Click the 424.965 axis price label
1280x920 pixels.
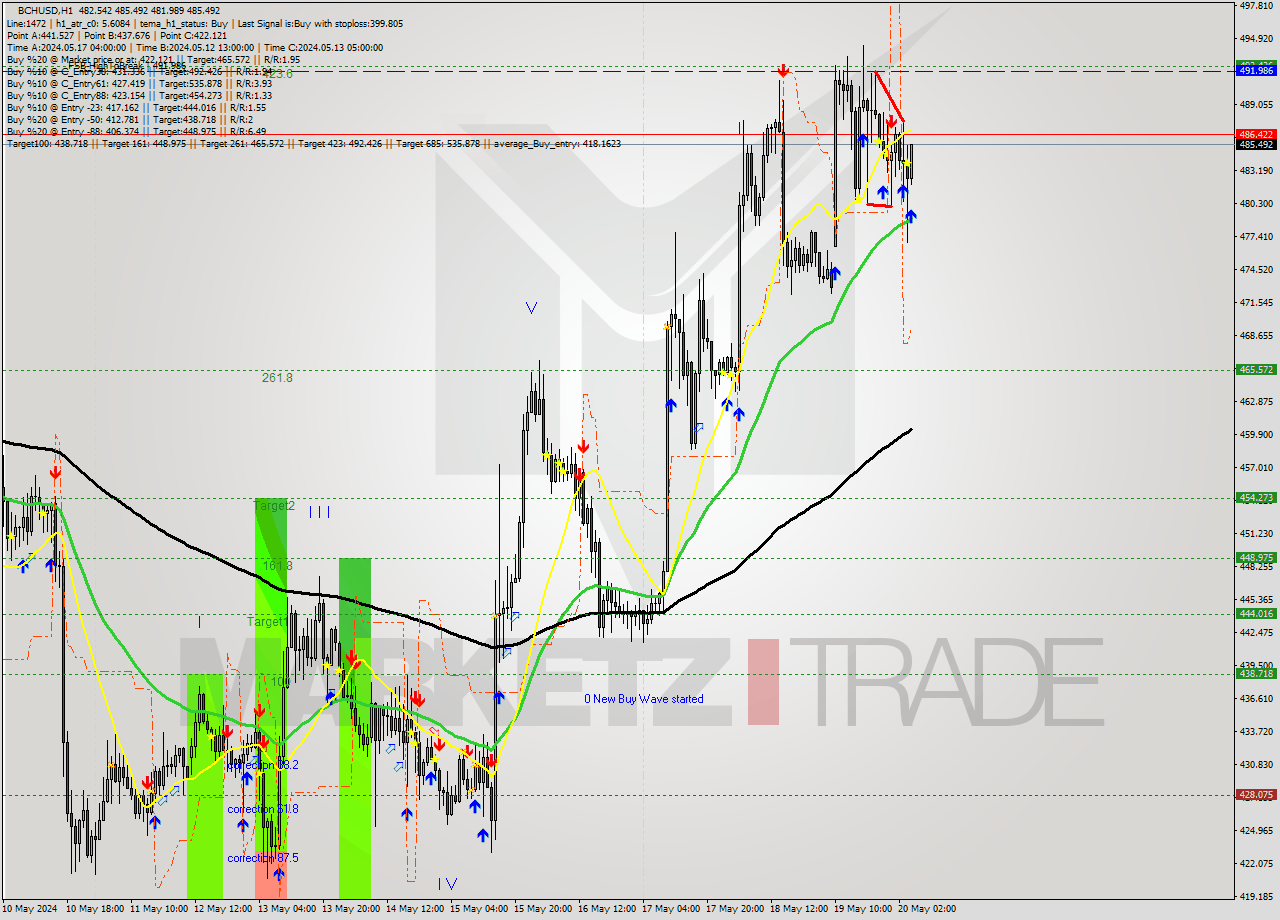[x=1256, y=831]
